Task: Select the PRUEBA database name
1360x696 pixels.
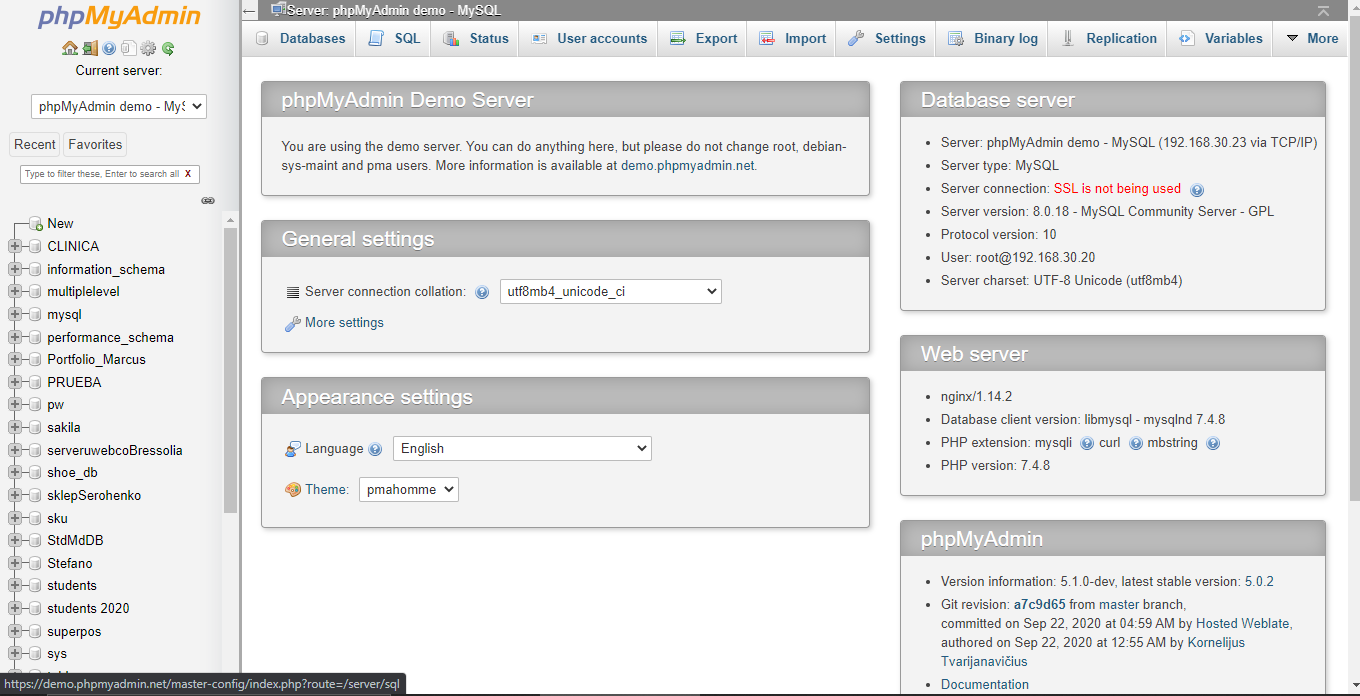Action: click(x=74, y=383)
